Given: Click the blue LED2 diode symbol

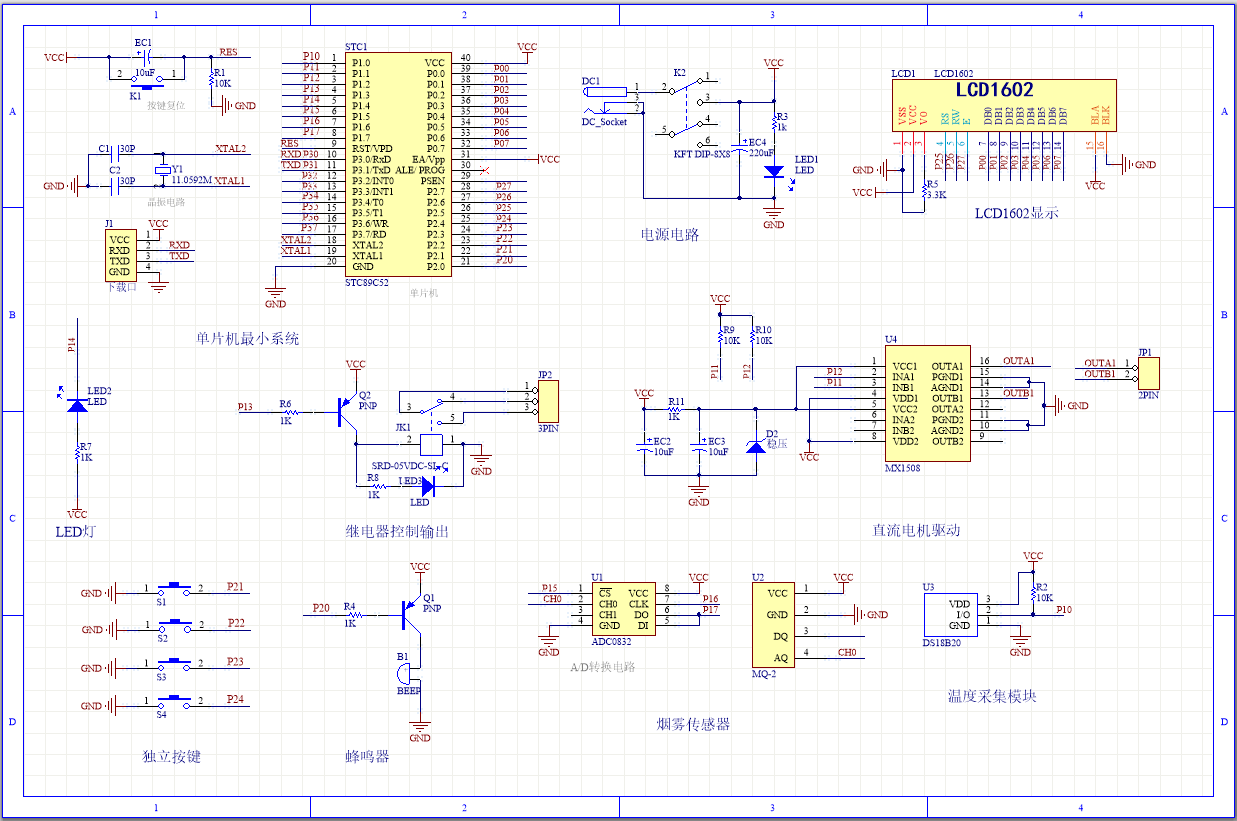Looking at the screenshot, I should (77, 404).
